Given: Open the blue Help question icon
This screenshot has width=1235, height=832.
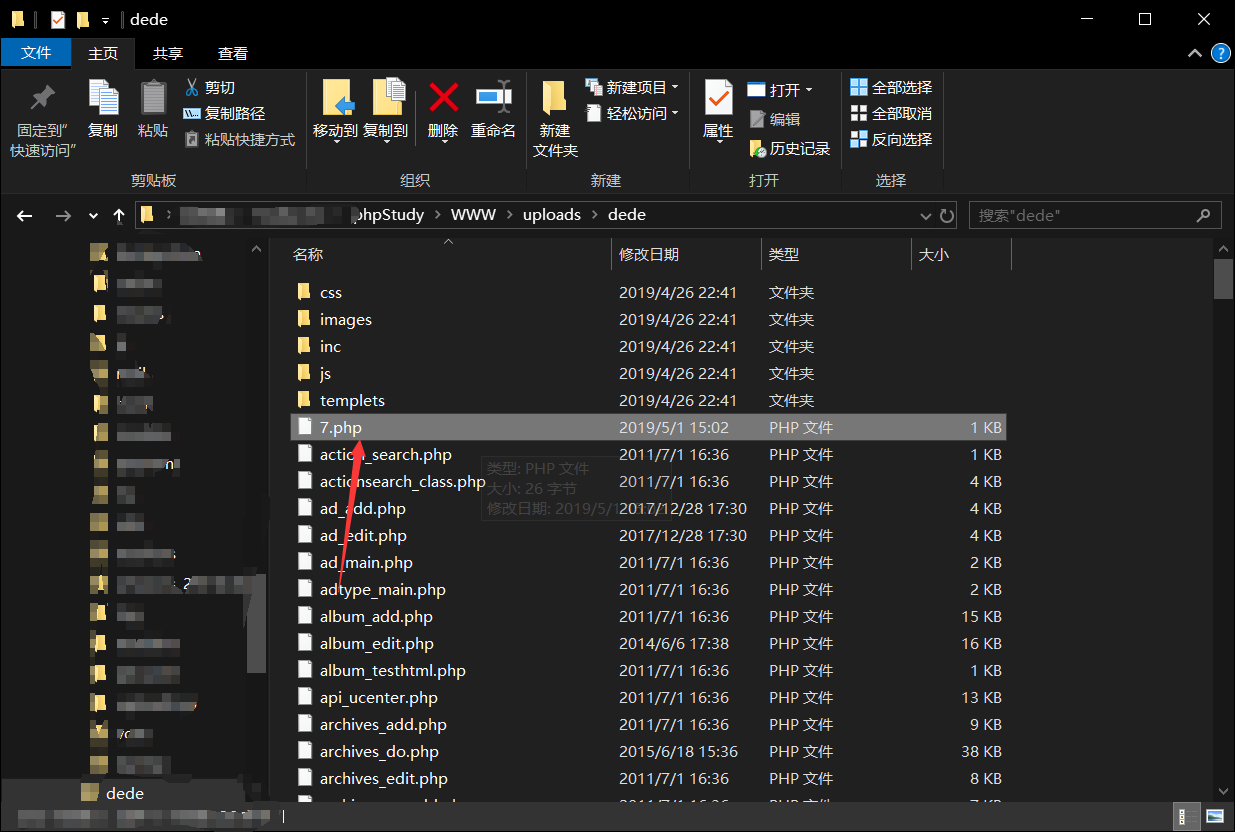Looking at the screenshot, I should click(1220, 53).
